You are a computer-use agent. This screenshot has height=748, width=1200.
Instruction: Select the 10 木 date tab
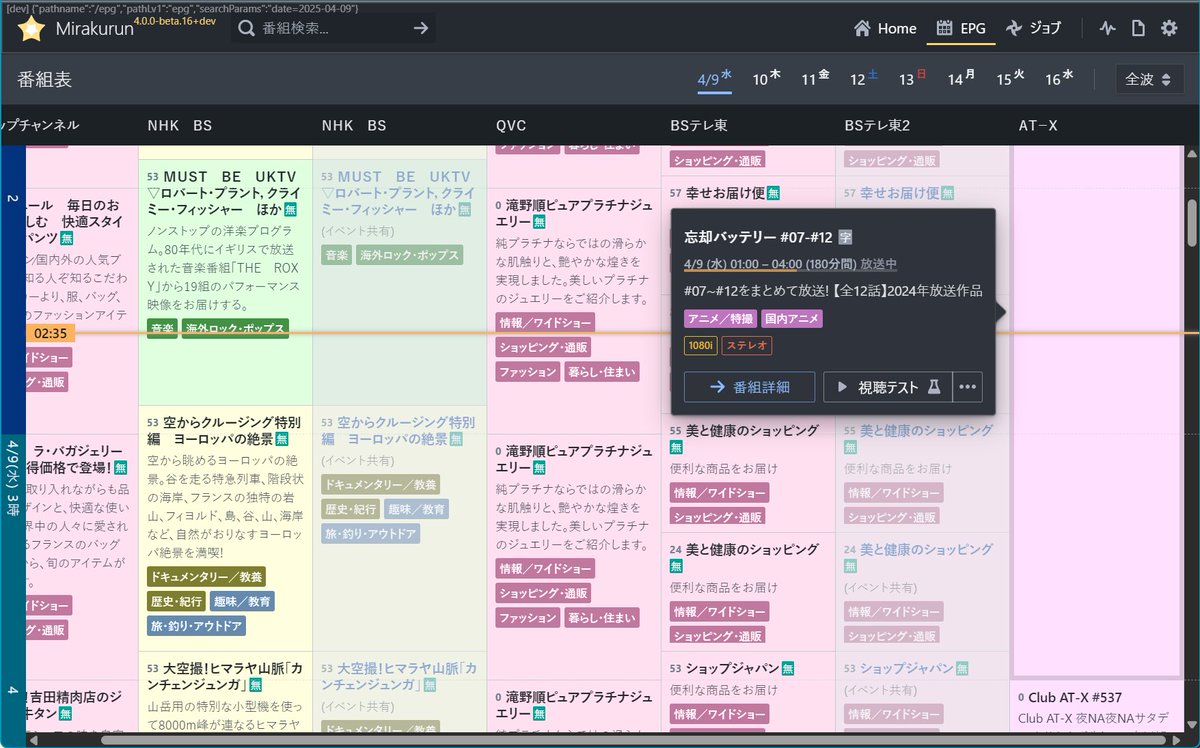(x=767, y=78)
